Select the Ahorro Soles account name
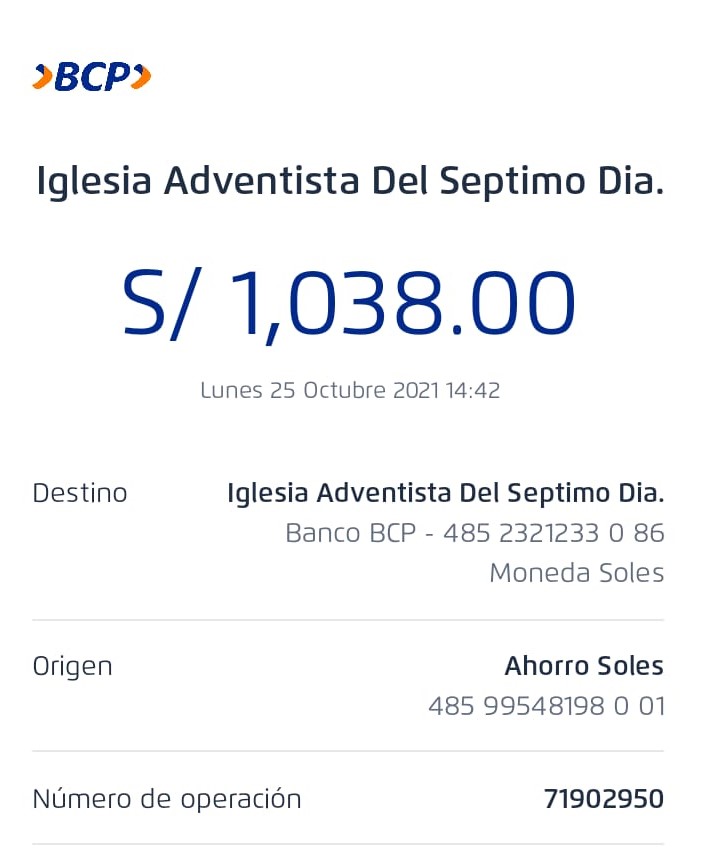Screen dimensions: 710x856 click(x=584, y=666)
